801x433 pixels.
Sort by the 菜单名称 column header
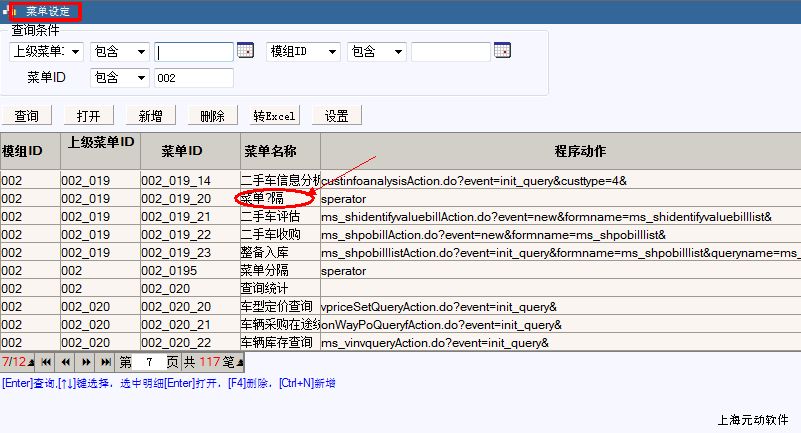(270, 151)
